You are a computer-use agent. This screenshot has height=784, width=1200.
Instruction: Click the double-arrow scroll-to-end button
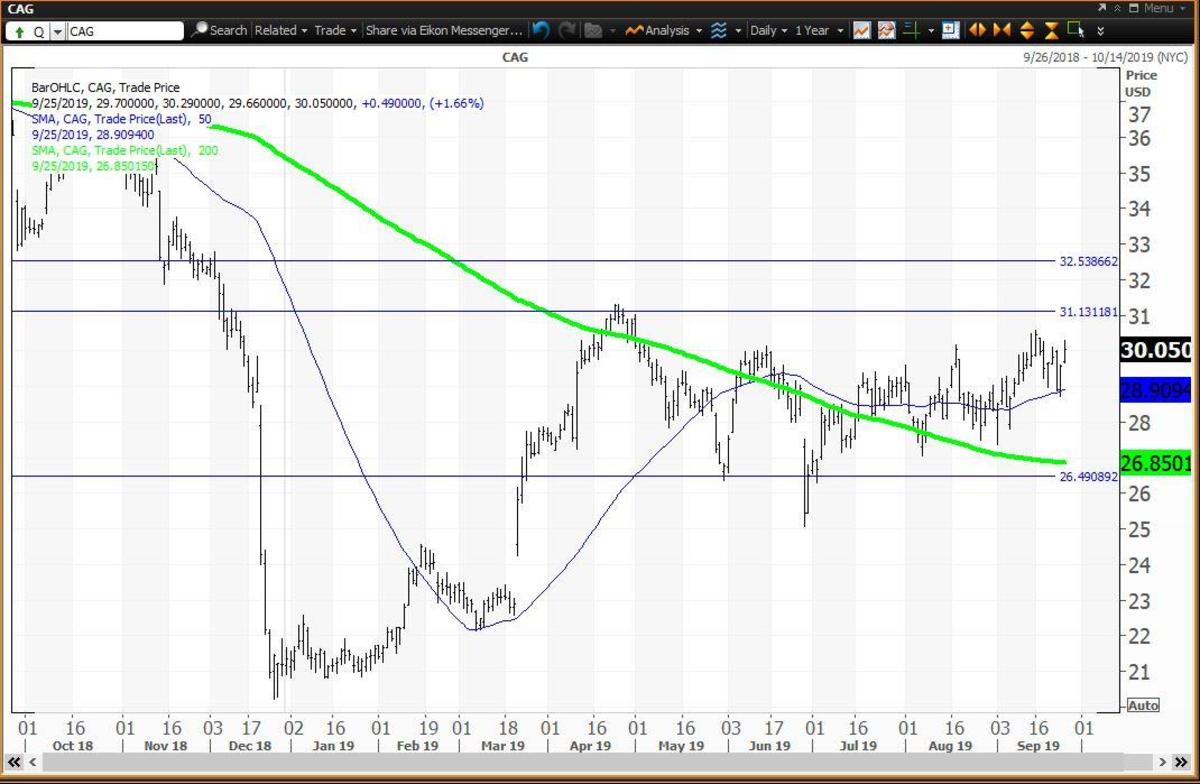1100,30
